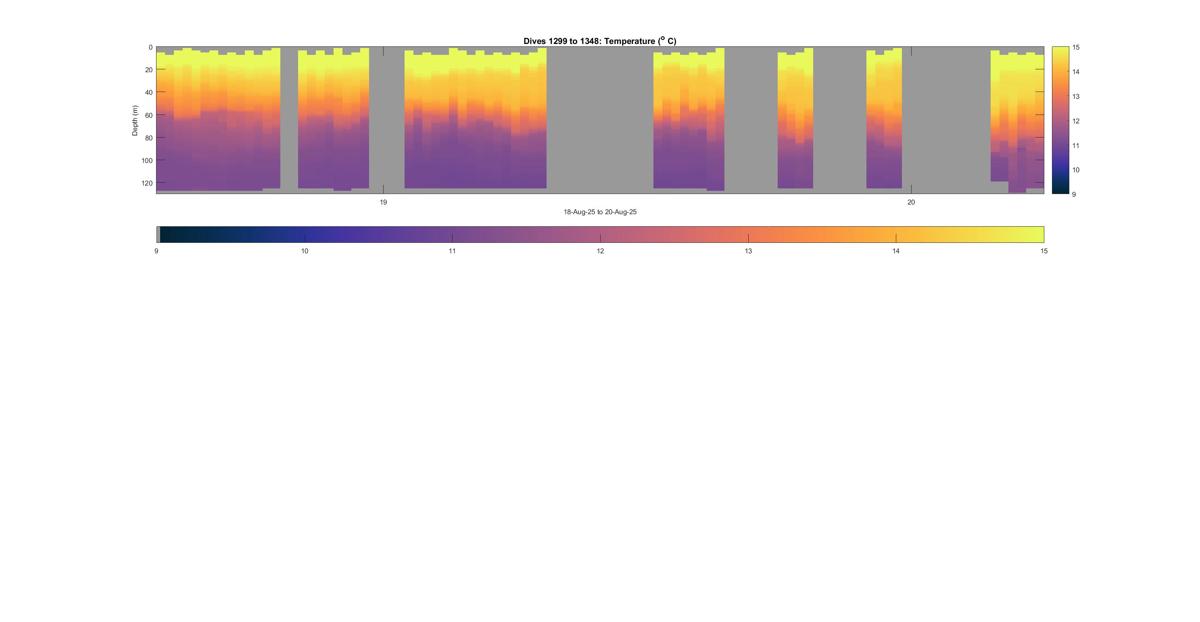Image resolution: width=1200 pixels, height=622 pixels.
Task: Click the leftmost temperature data block
Action: tap(218, 120)
